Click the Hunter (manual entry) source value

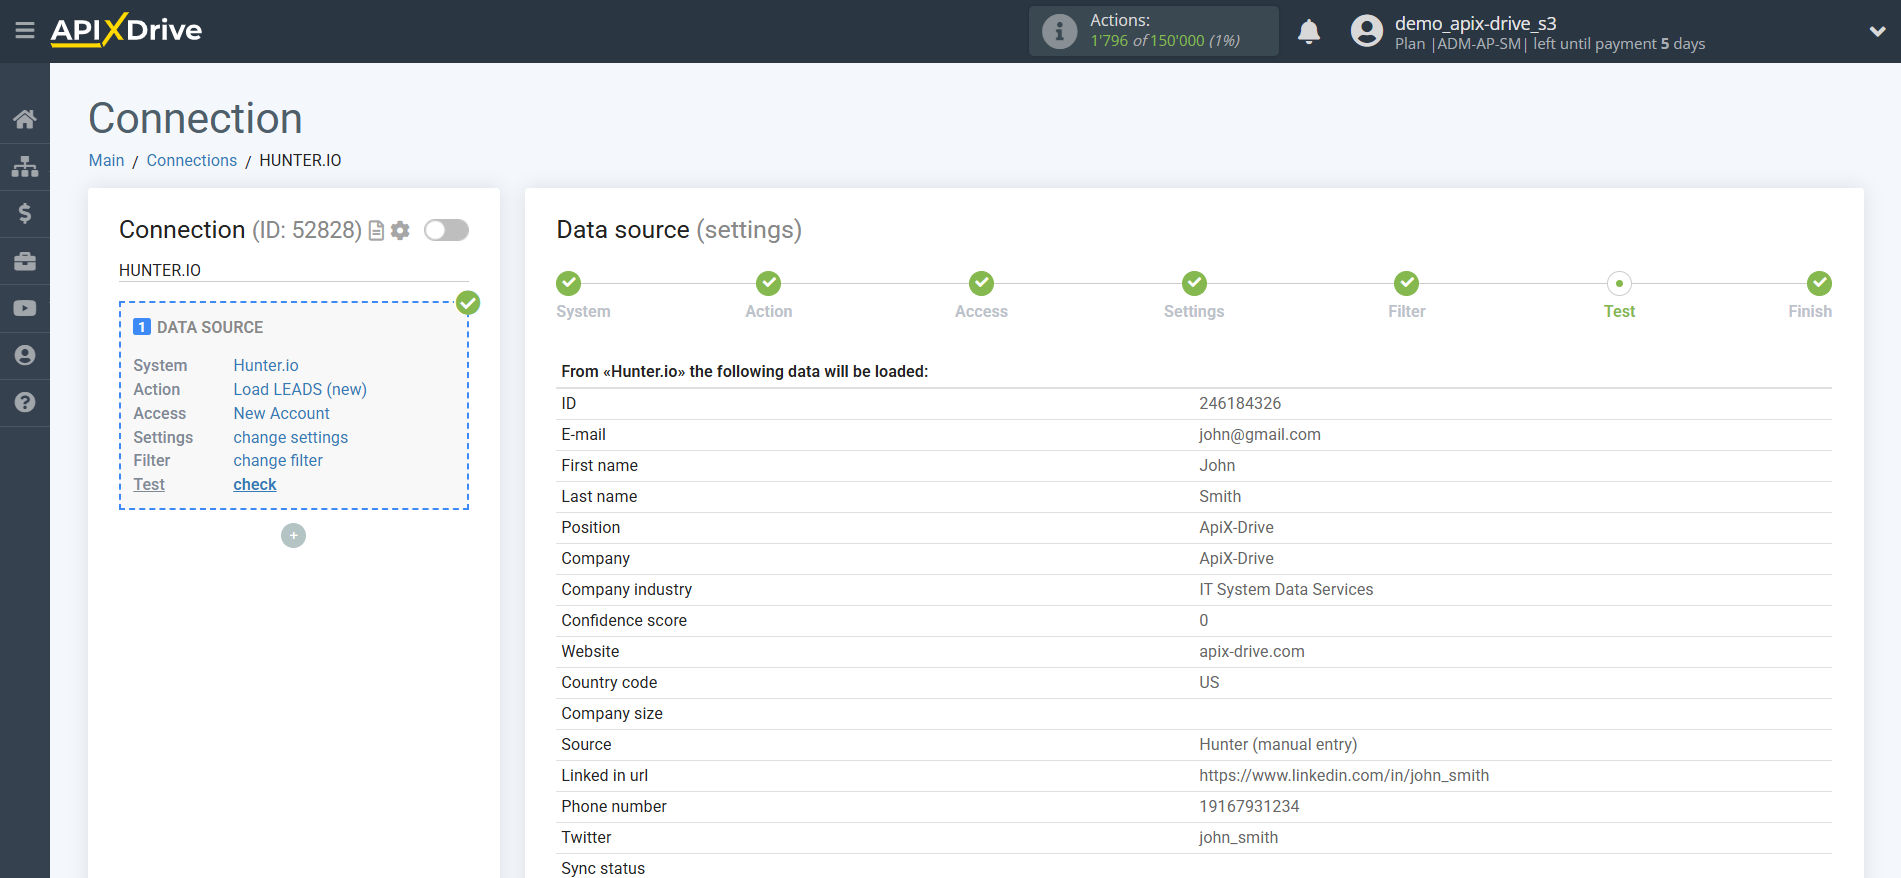[x=1278, y=744]
